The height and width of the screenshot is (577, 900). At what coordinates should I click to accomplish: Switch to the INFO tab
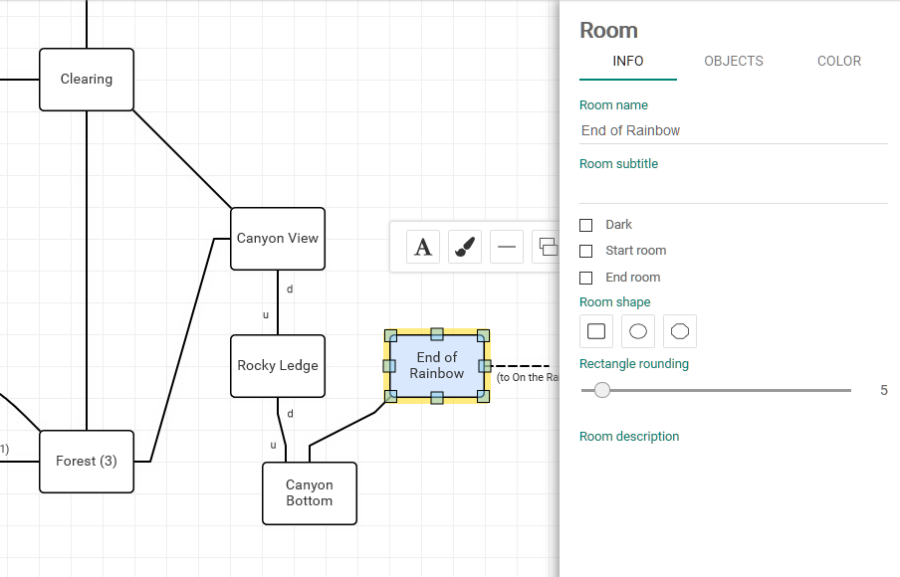click(628, 61)
